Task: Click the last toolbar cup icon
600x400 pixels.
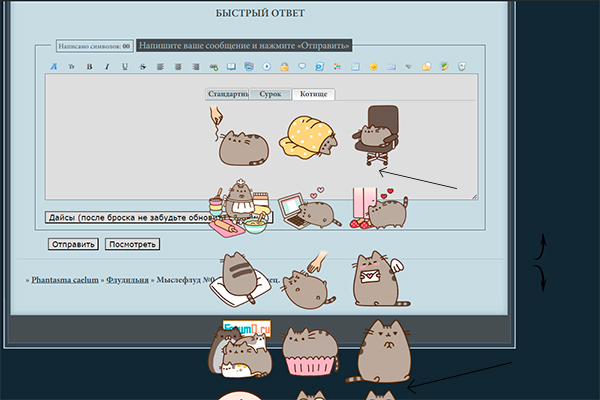Action: [462, 67]
